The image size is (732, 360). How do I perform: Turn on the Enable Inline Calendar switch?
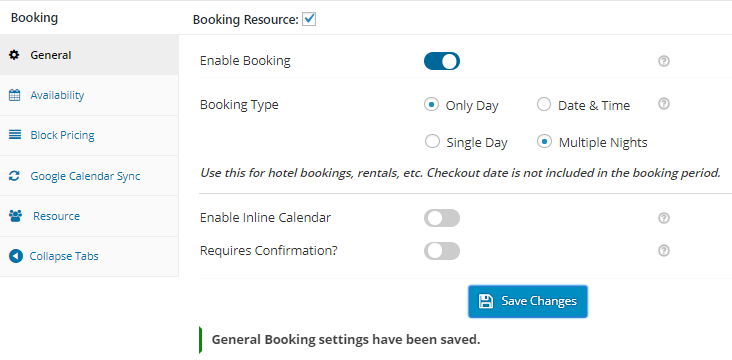[x=442, y=218]
